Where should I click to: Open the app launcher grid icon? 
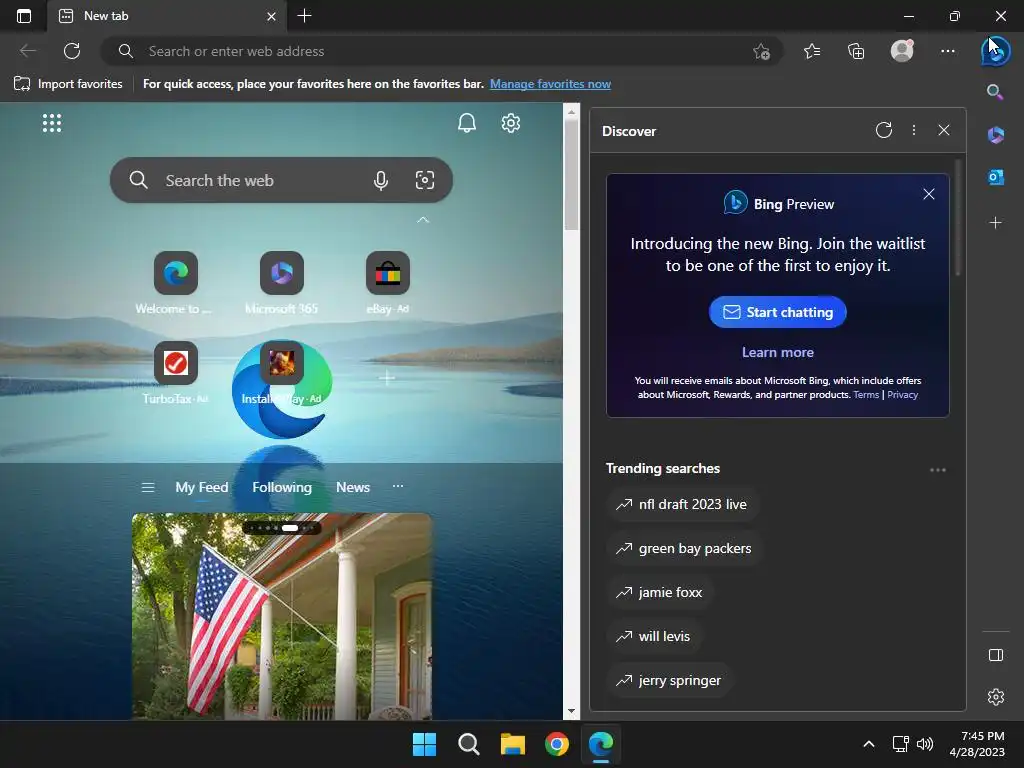(52, 123)
